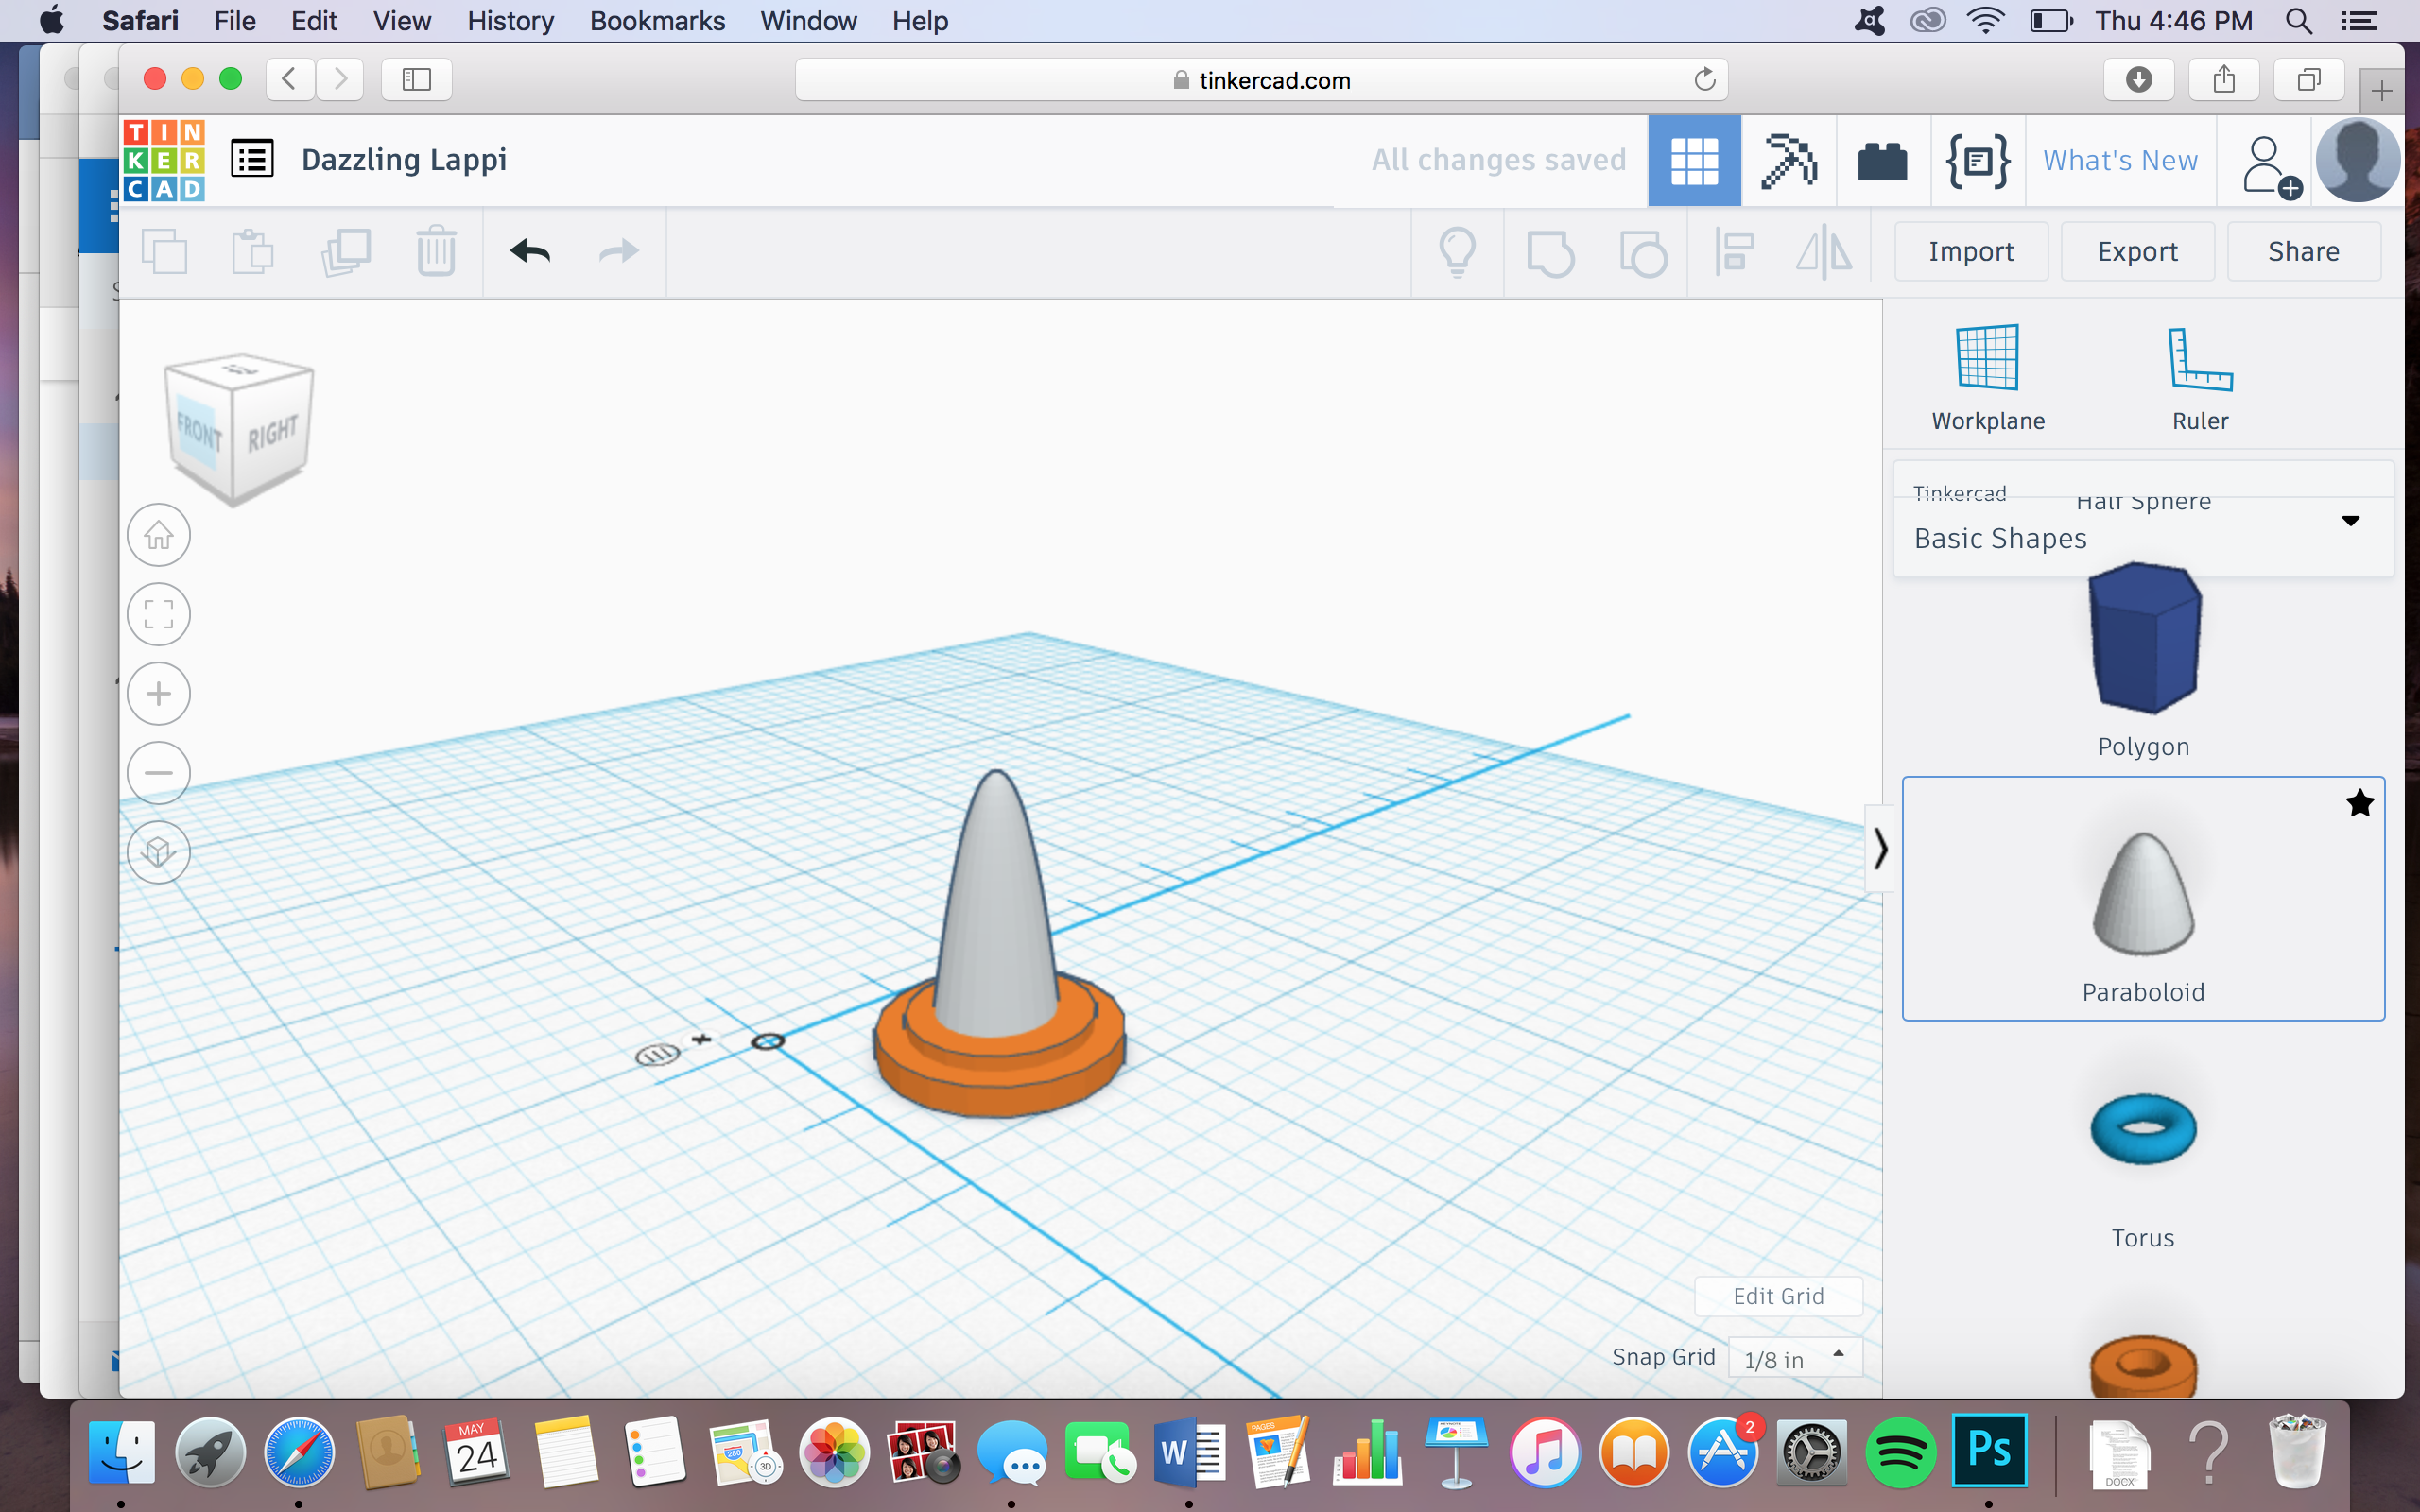This screenshot has width=2420, height=1512.
Task: Open Microsoft Word from the Dock
Action: (x=1190, y=1452)
